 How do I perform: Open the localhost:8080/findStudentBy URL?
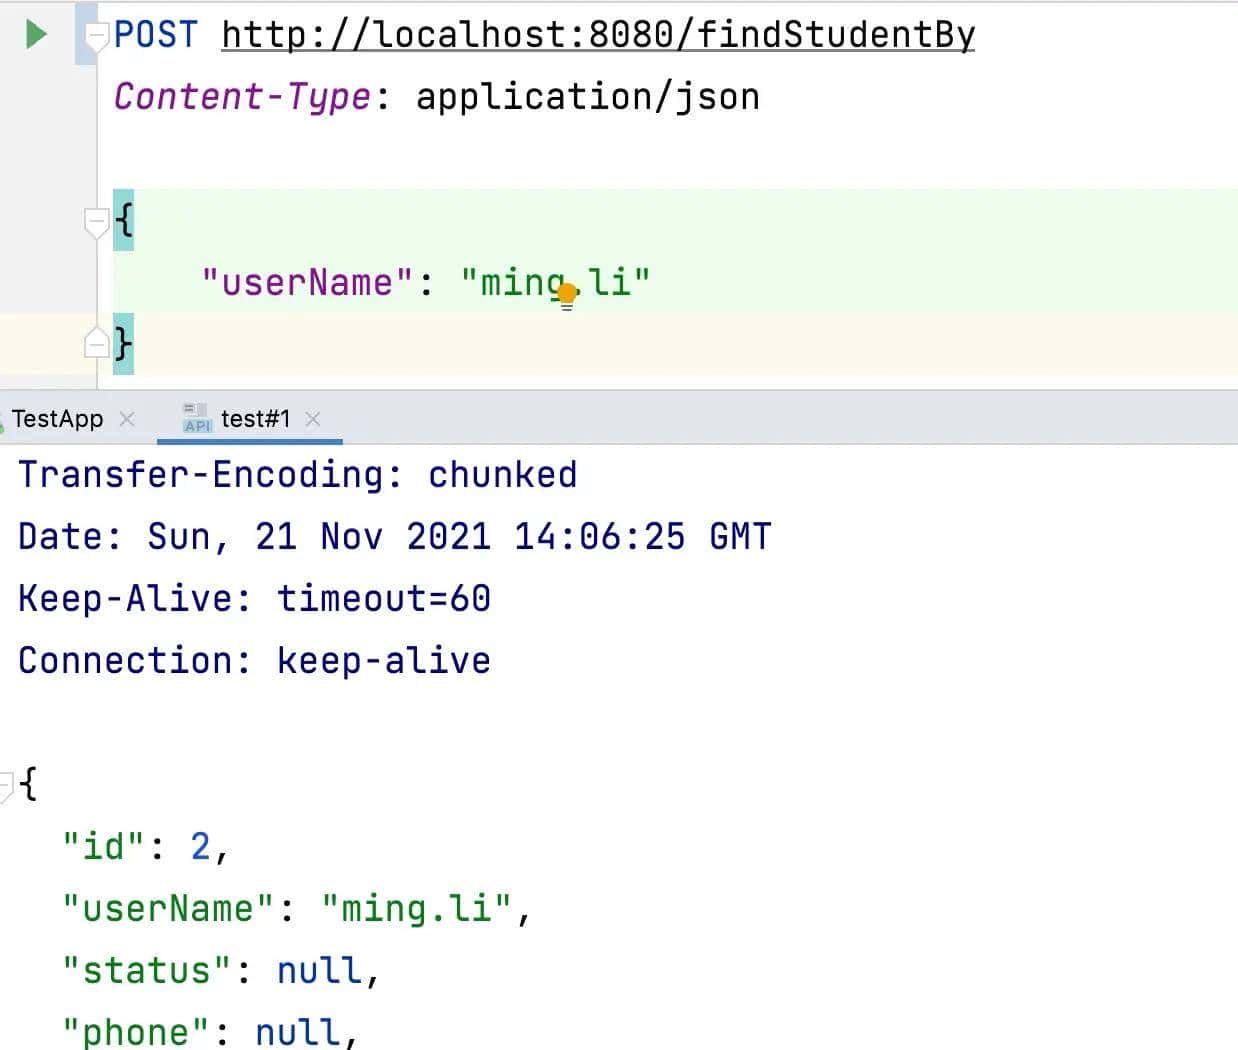coord(597,35)
